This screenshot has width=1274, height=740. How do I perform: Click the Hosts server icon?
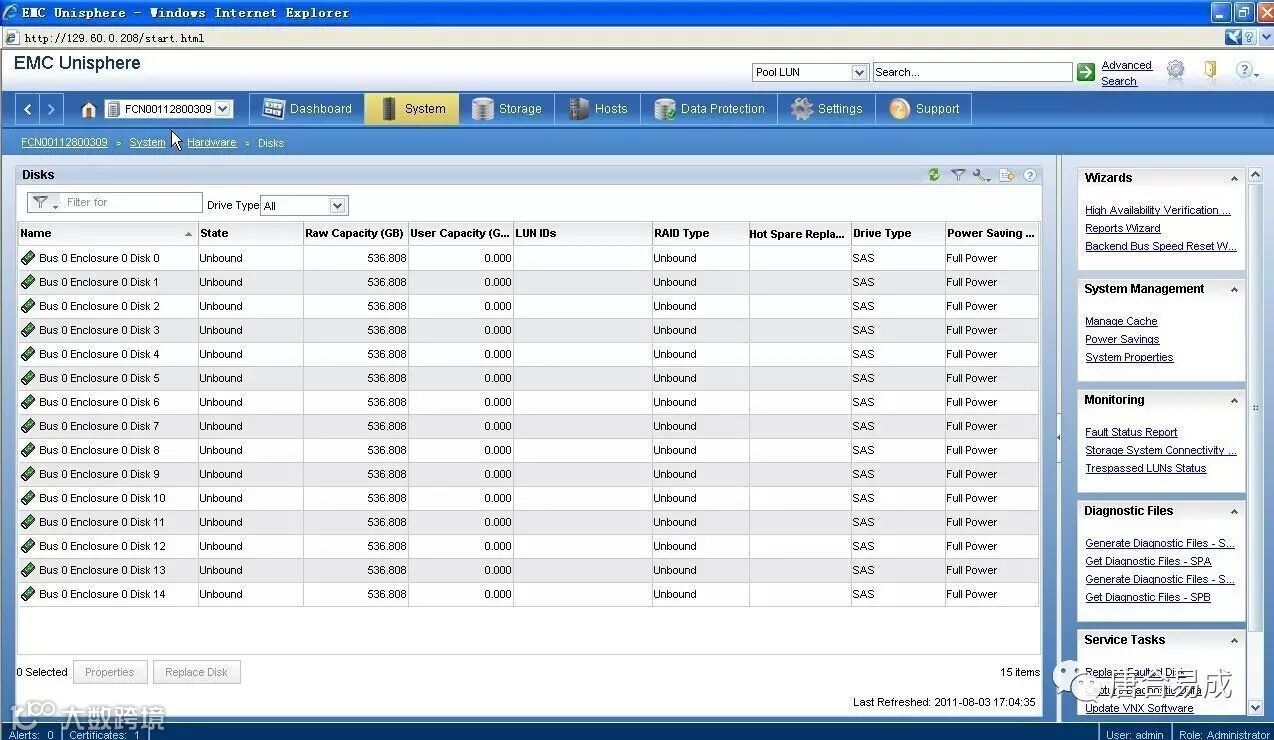579,109
